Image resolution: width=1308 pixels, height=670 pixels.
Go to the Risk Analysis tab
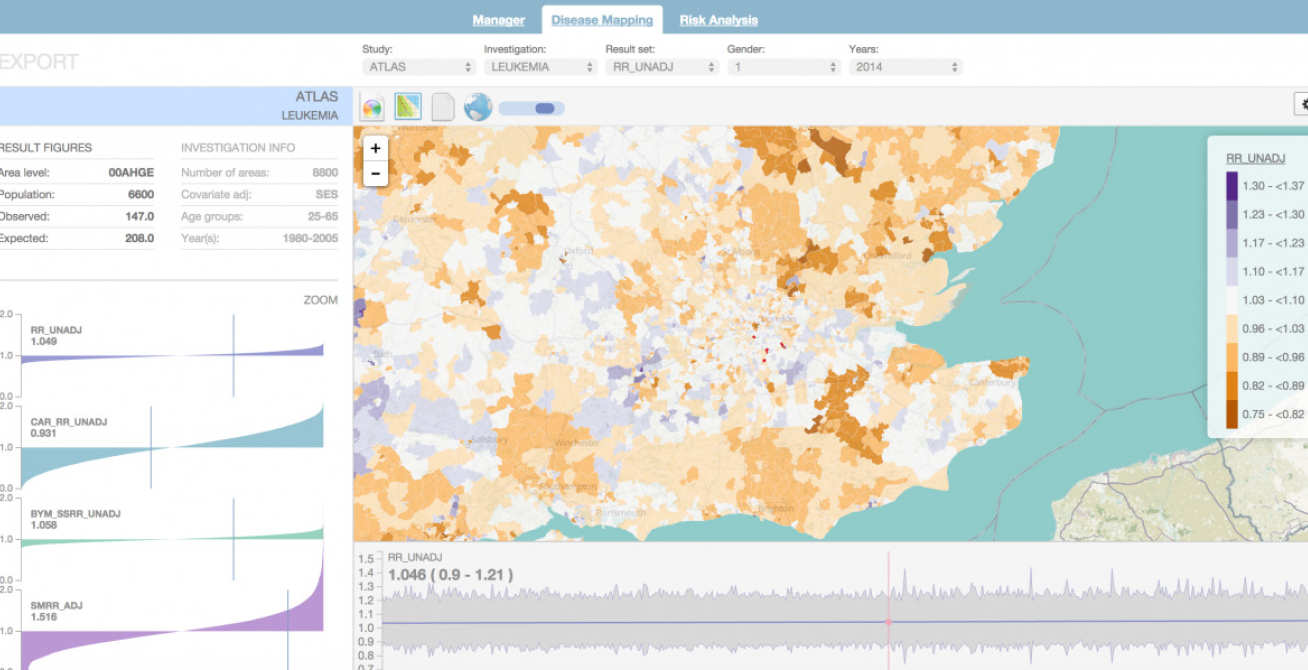click(x=718, y=20)
